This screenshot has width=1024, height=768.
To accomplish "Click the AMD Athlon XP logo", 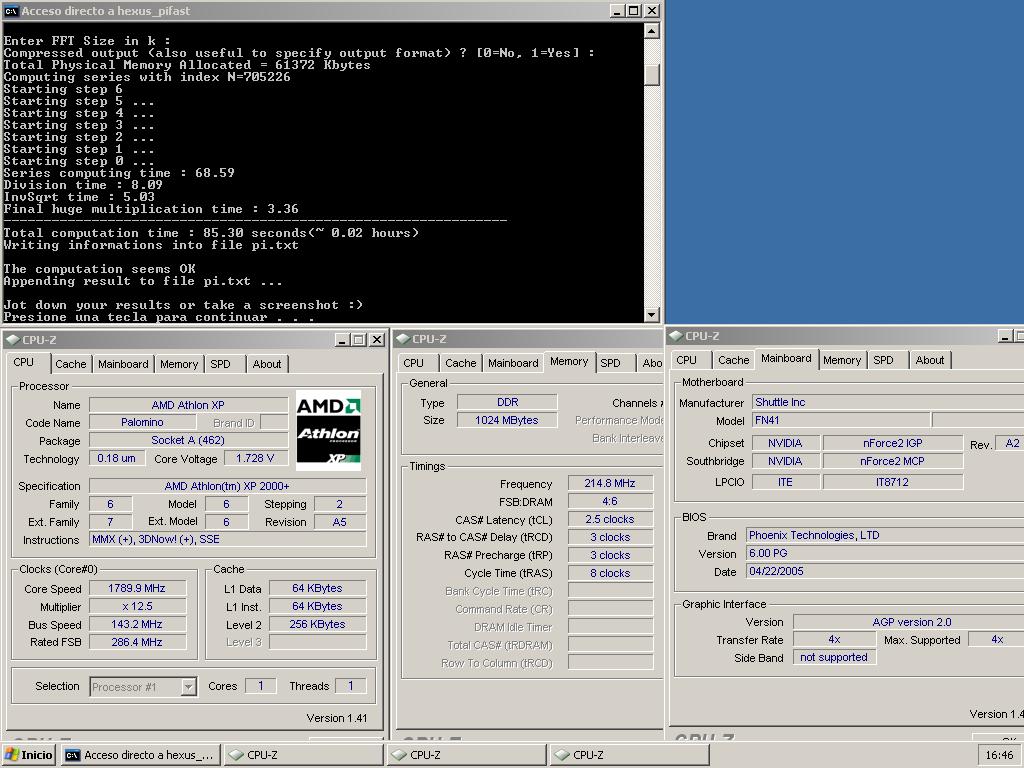I will pos(328,430).
